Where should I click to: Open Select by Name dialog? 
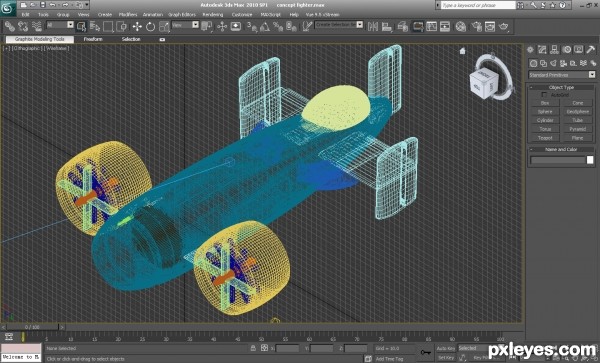(95, 26)
